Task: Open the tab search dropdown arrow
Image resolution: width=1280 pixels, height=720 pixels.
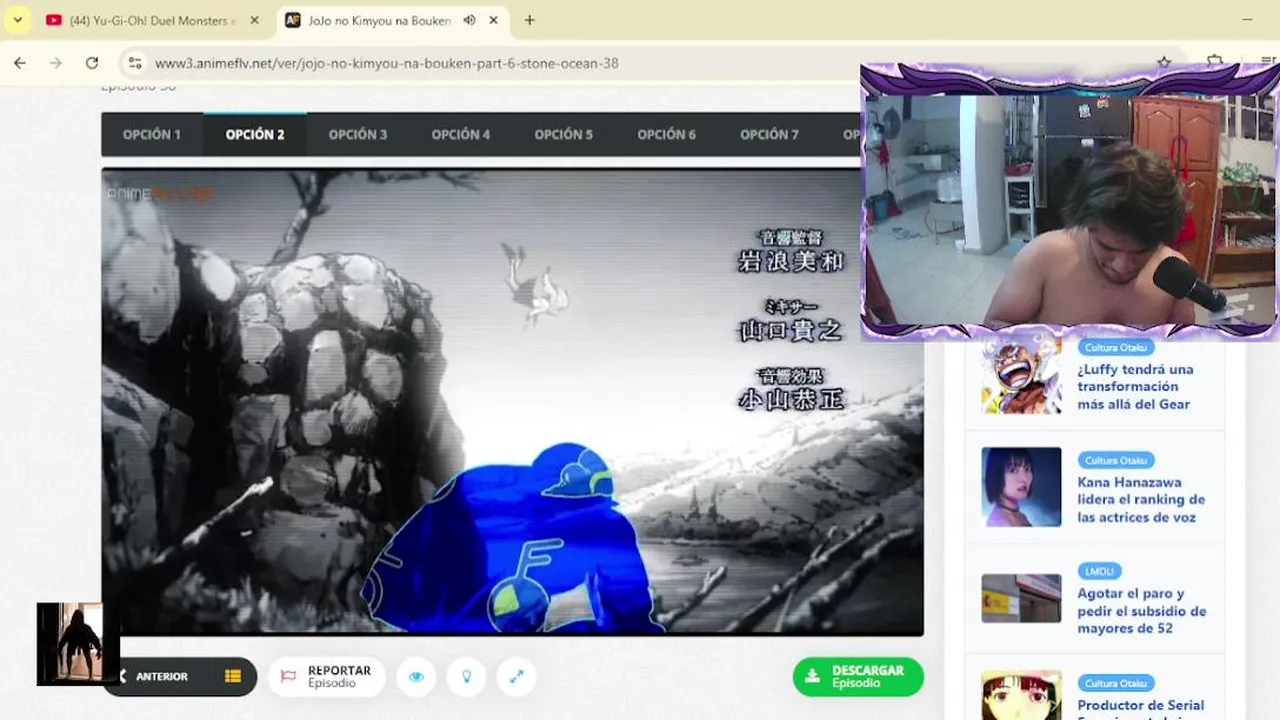Action: tap(17, 20)
